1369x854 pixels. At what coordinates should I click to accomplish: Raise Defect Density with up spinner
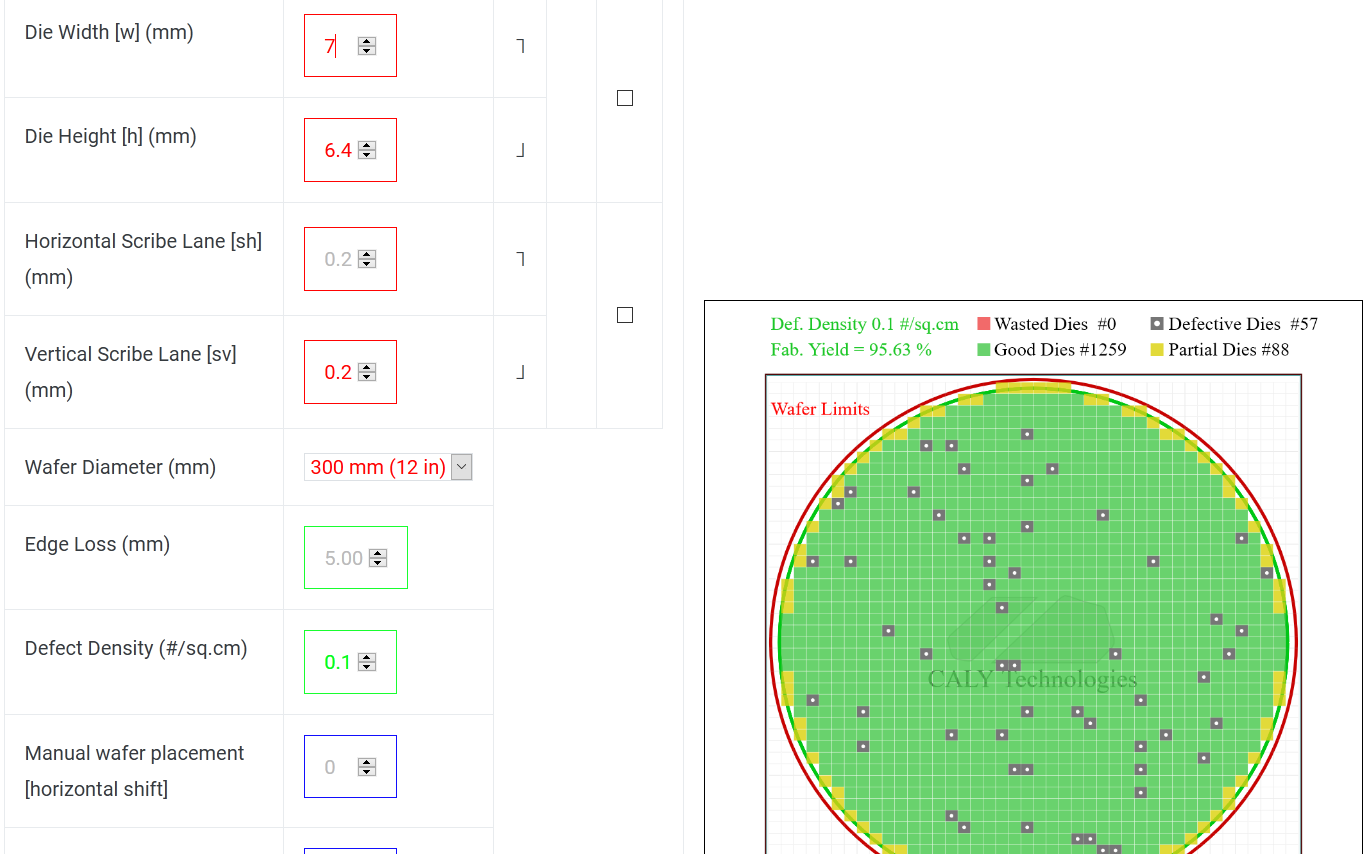click(x=367, y=658)
